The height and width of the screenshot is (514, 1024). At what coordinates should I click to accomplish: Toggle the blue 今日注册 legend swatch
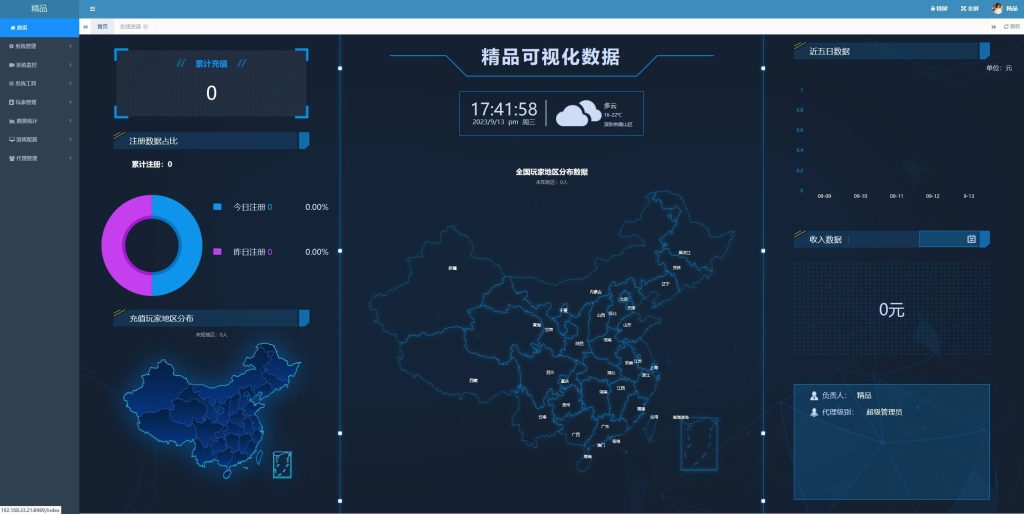pyautogui.click(x=217, y=207)
